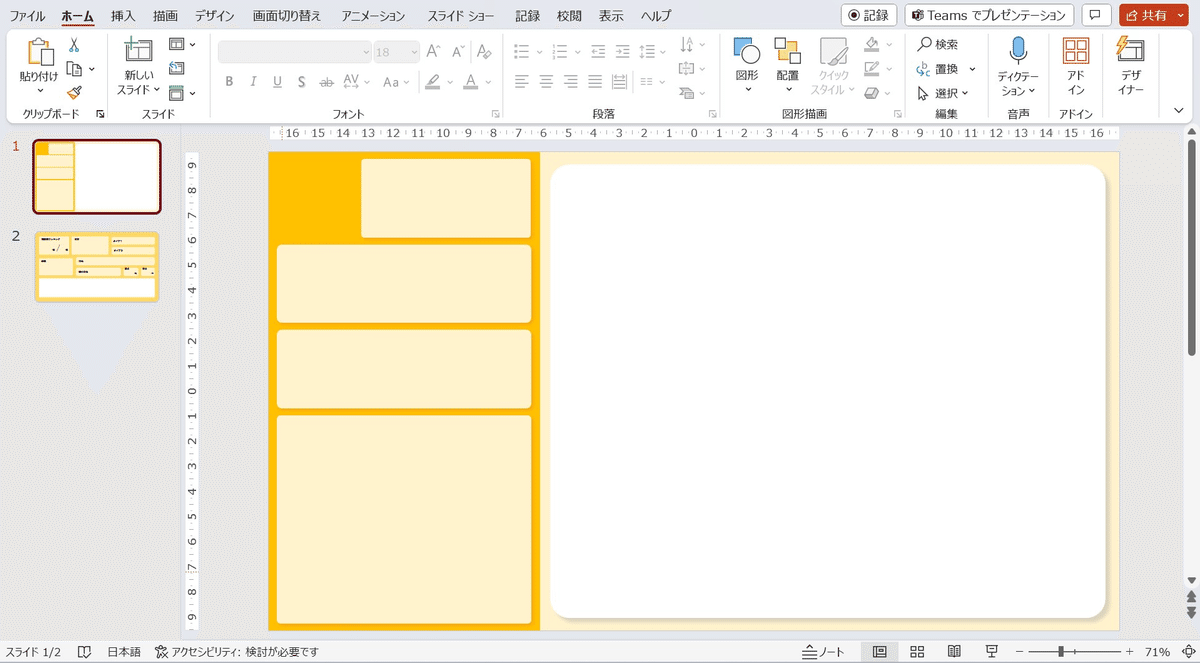The image size is (1200, 663).
Task: Select slide 2 thumbnail
Action: (97, 267)
